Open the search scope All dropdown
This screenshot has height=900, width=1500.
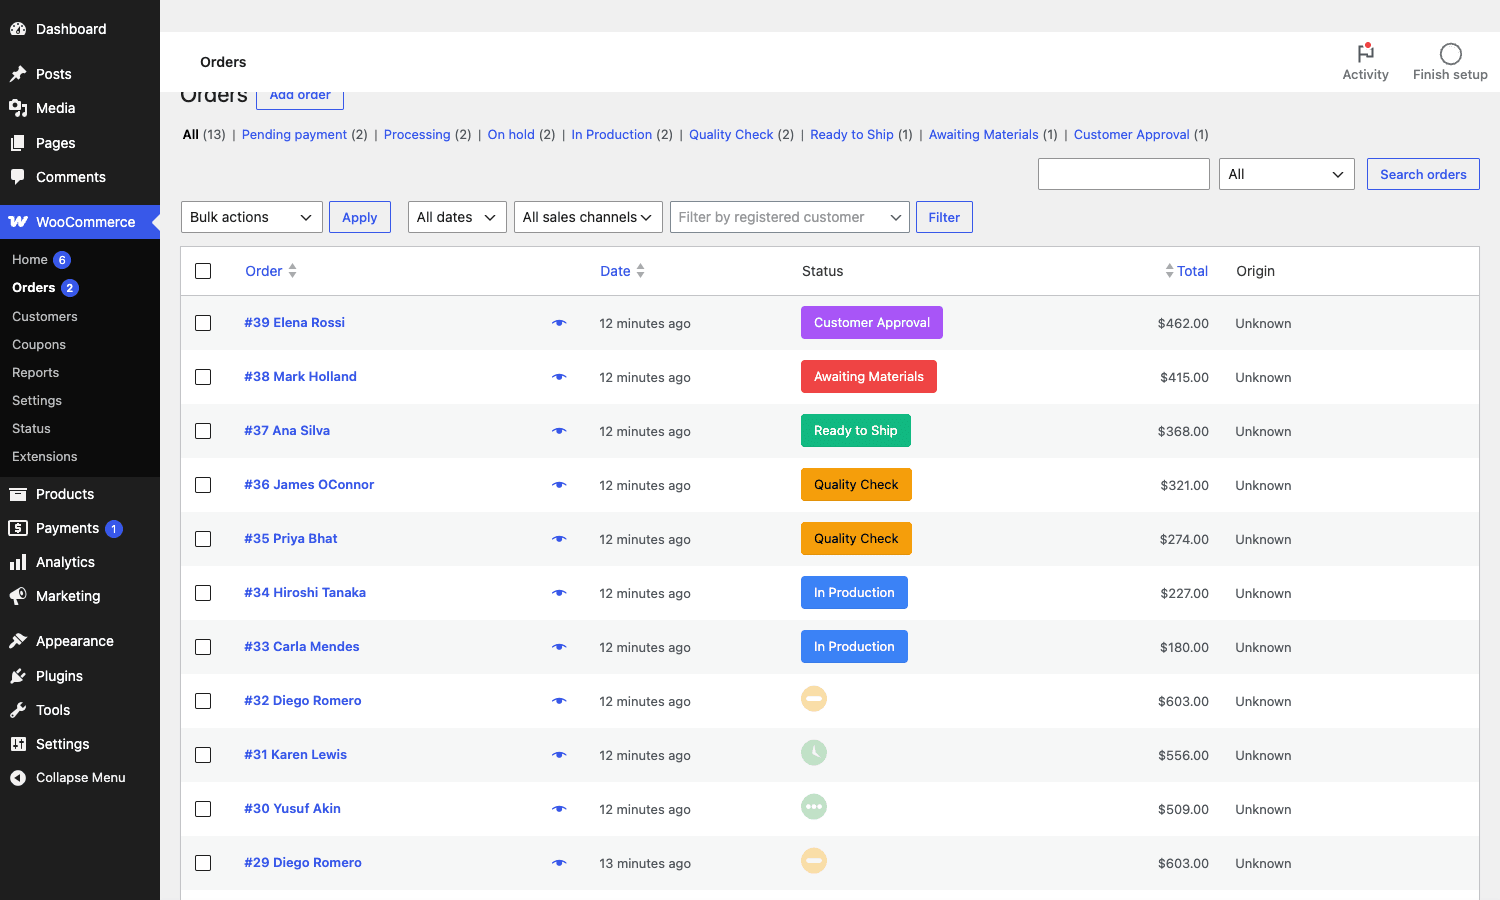click(x=1286, y=174)
